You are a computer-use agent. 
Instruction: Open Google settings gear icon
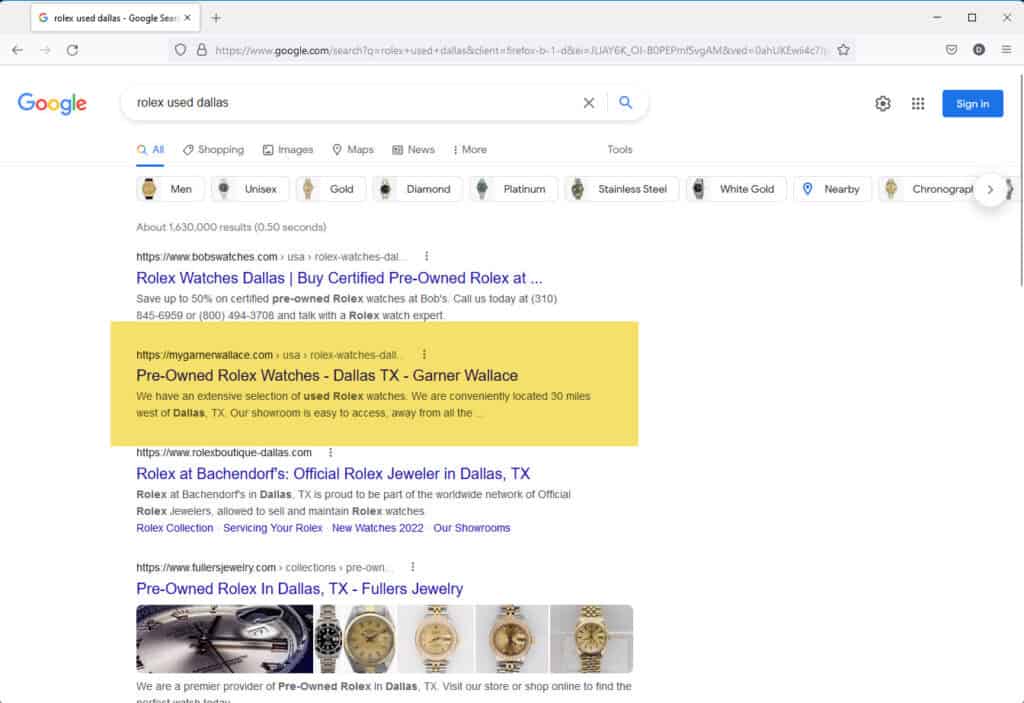(883, 104)
